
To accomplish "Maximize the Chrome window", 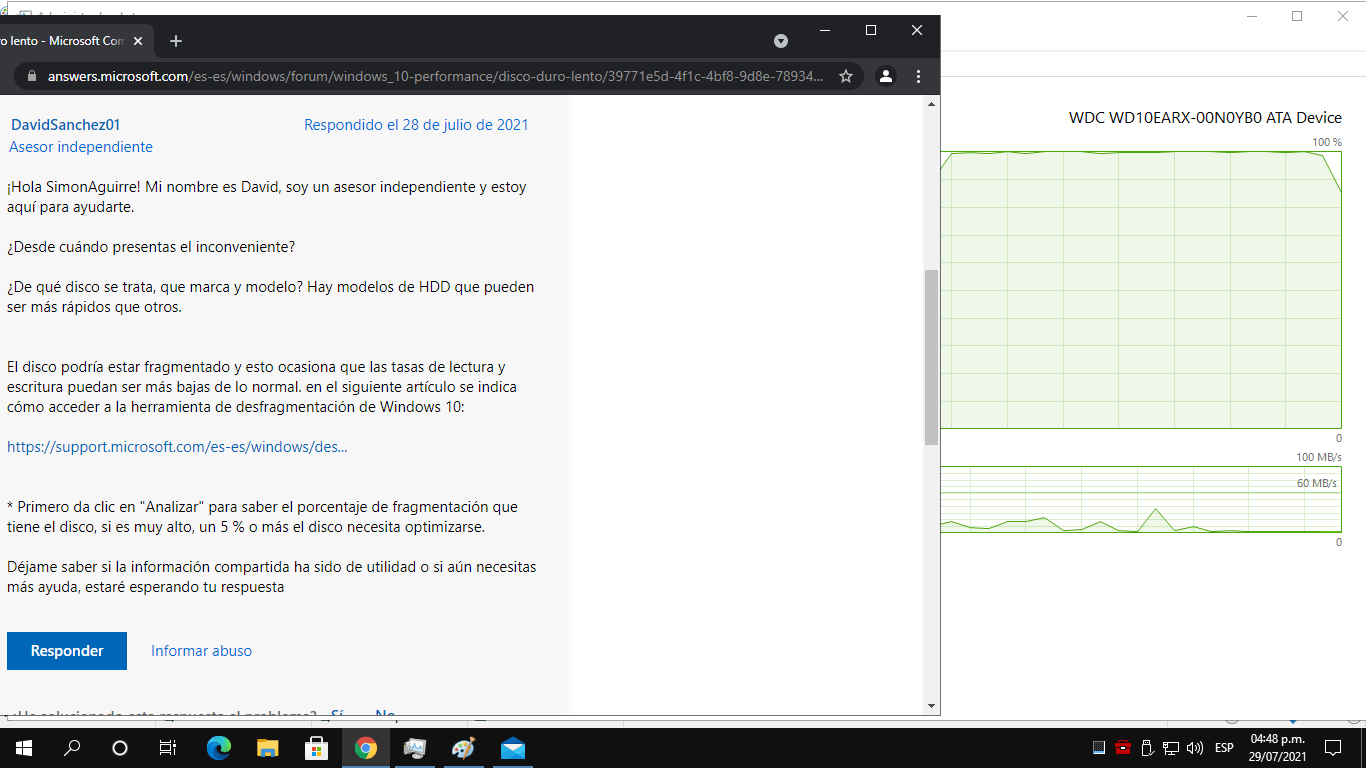I will [871, 31].
